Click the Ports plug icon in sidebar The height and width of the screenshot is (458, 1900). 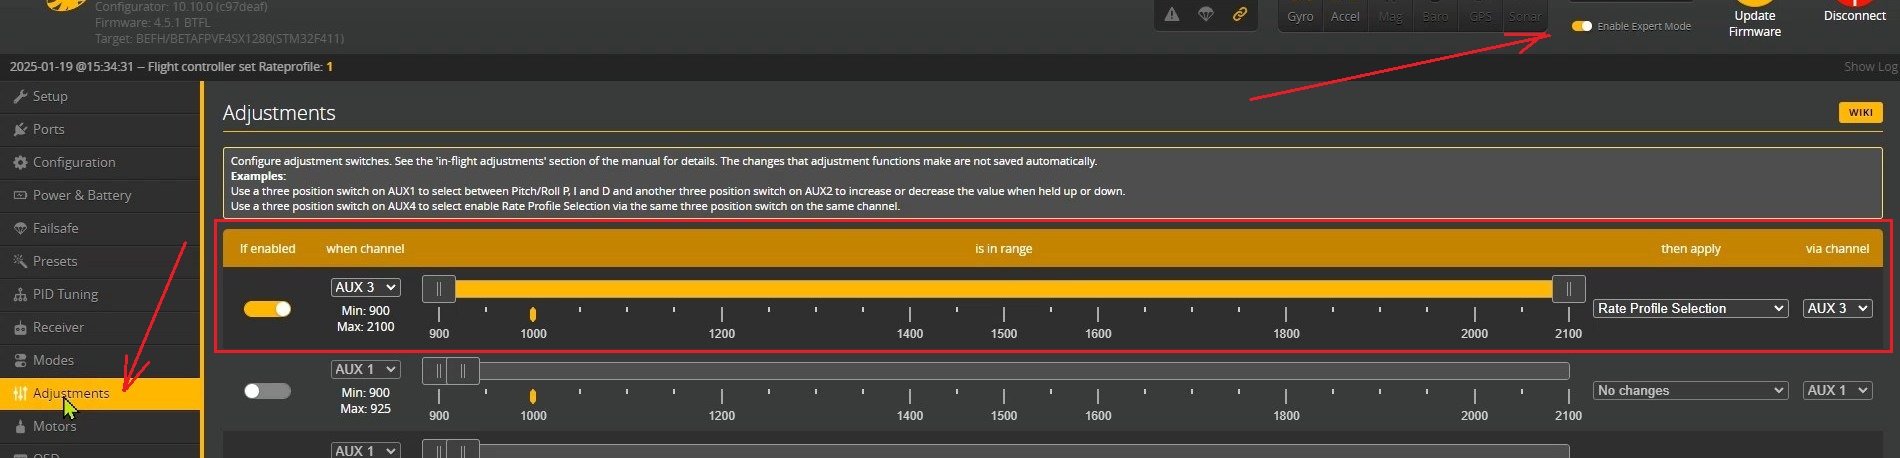click(20, 129)
